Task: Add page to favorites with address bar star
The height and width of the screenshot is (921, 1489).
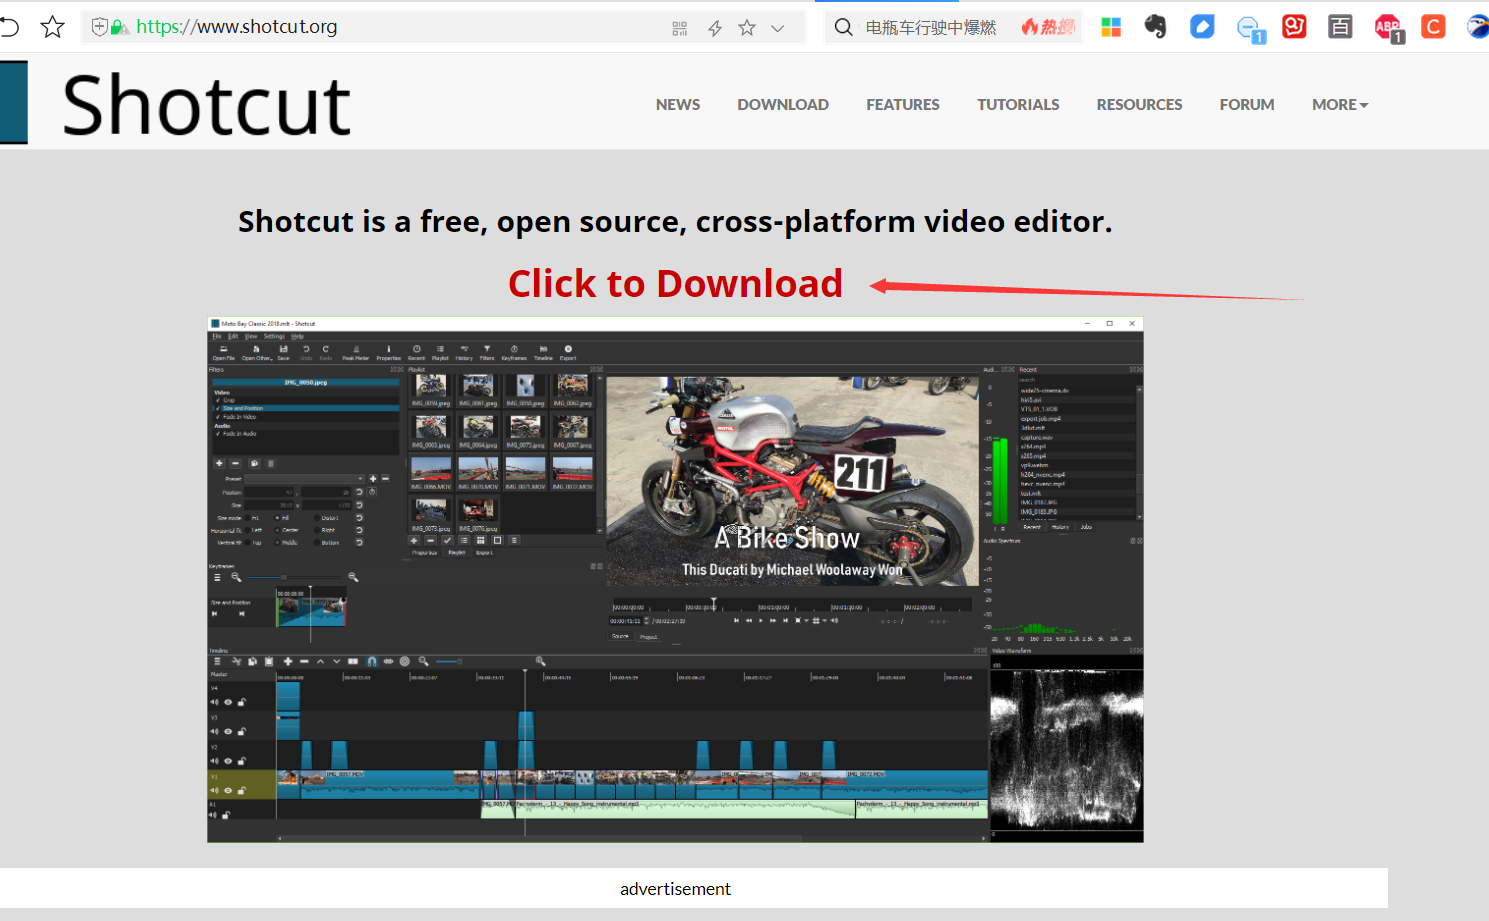Action: (x=747, y=28)
